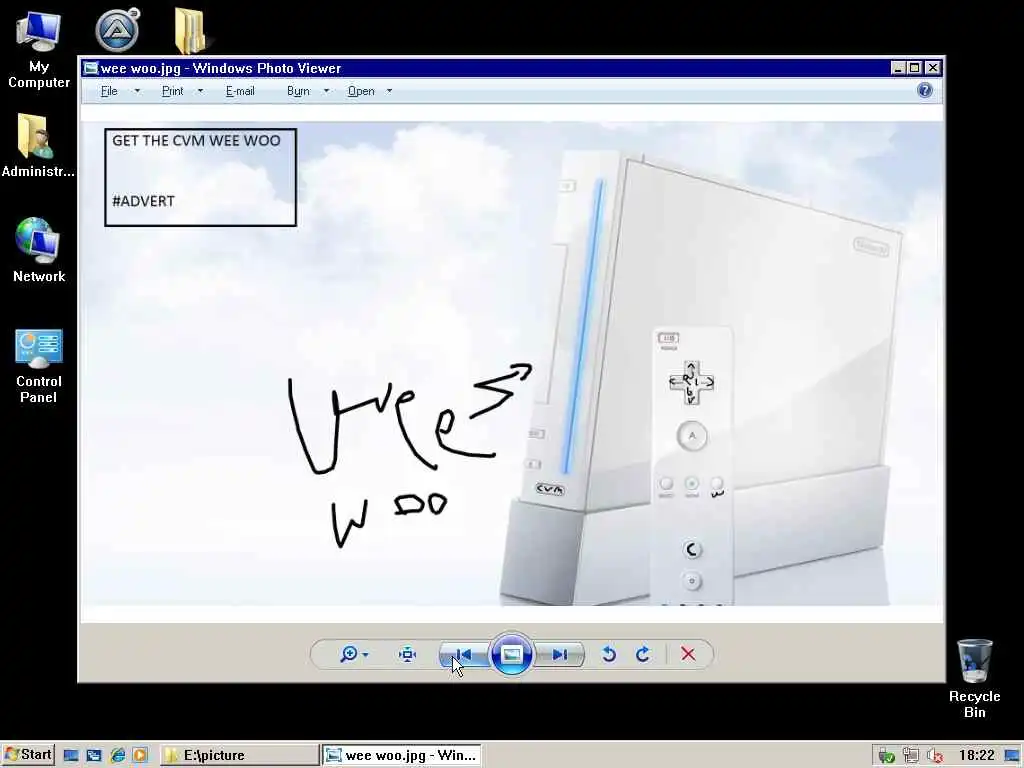The image size is (1024, 768).
Task: Delete the picture with red X
Action: 688,654
